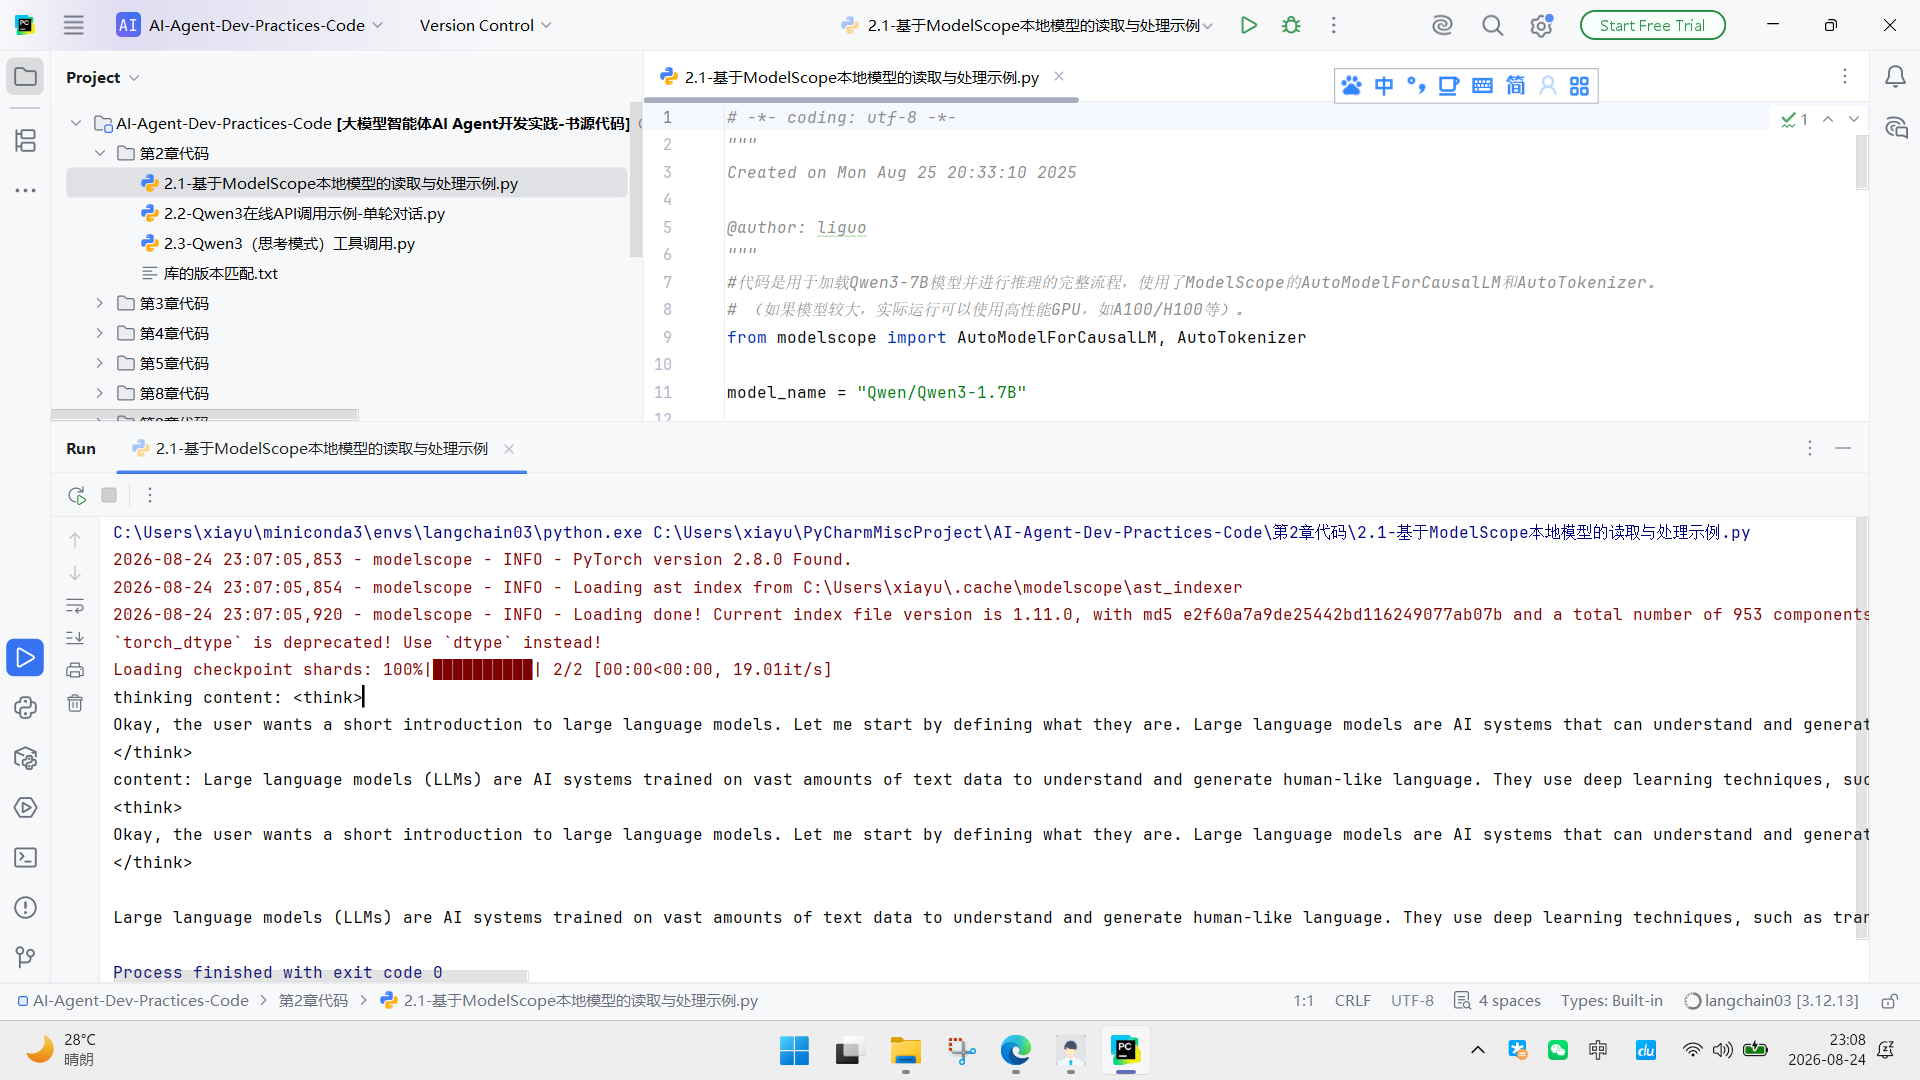Open IDE settings gear icon
1920x1080 pixels.
(x=1541, y=25)
